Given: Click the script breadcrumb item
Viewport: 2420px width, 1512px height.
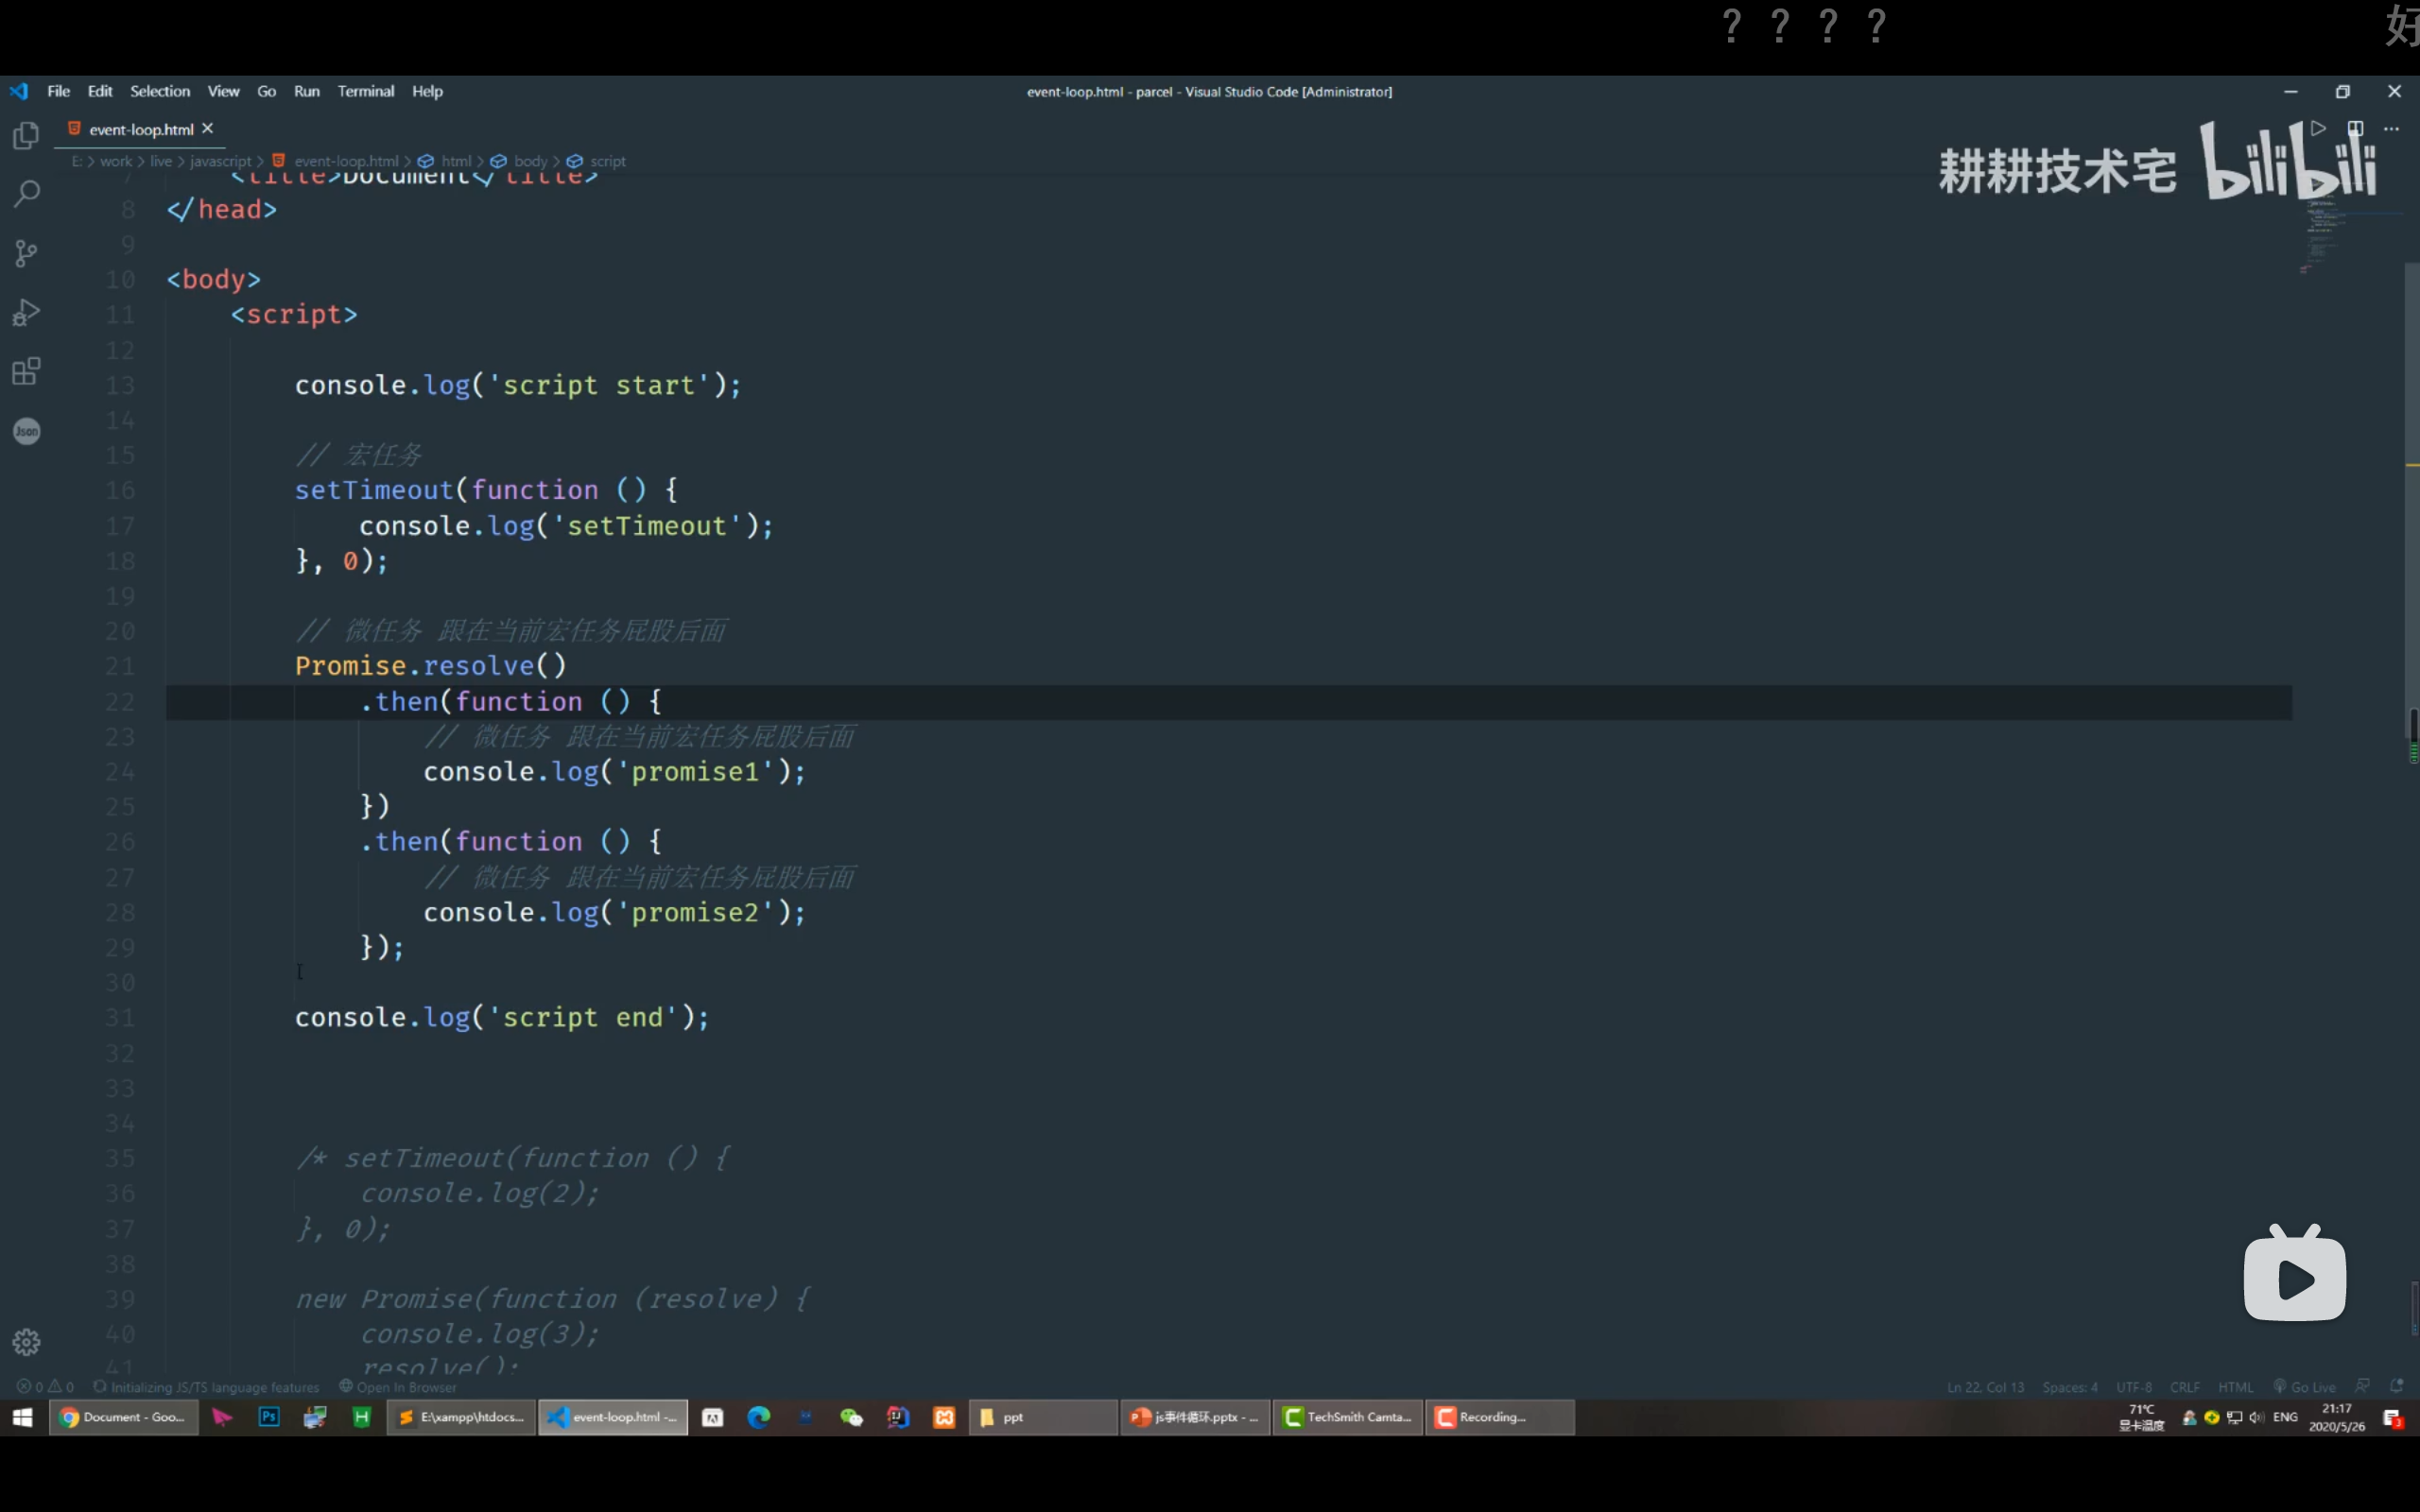Looking at the screenshot, I should tap(606, 161).
